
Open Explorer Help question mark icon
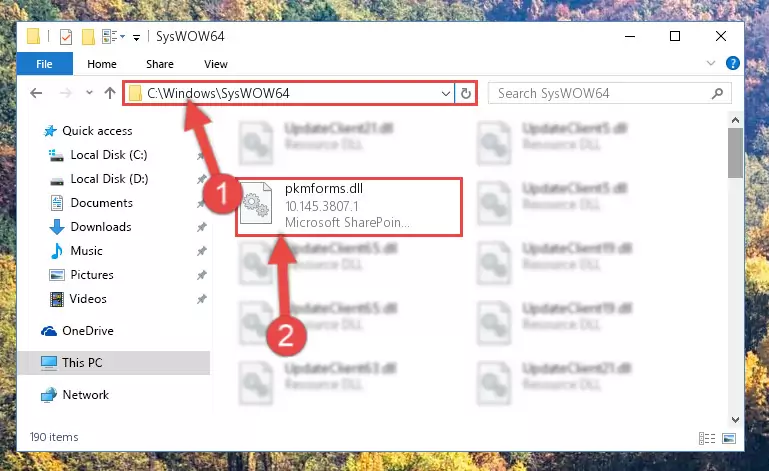coord(733,63)
